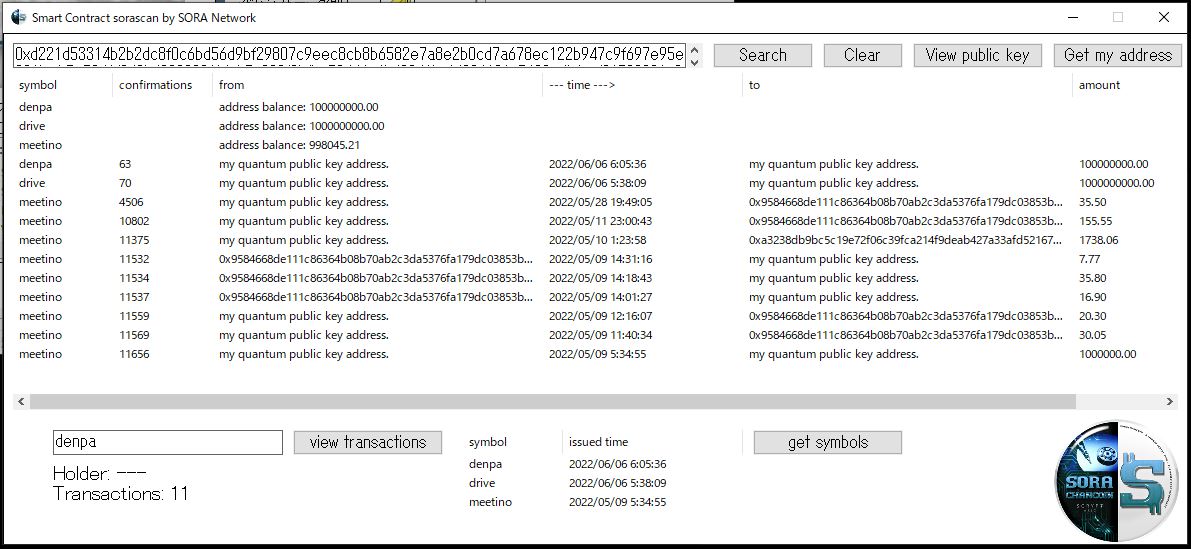Click the symbol input containing denpa
Screen dimensions: 1191x549
coord(168,442)
